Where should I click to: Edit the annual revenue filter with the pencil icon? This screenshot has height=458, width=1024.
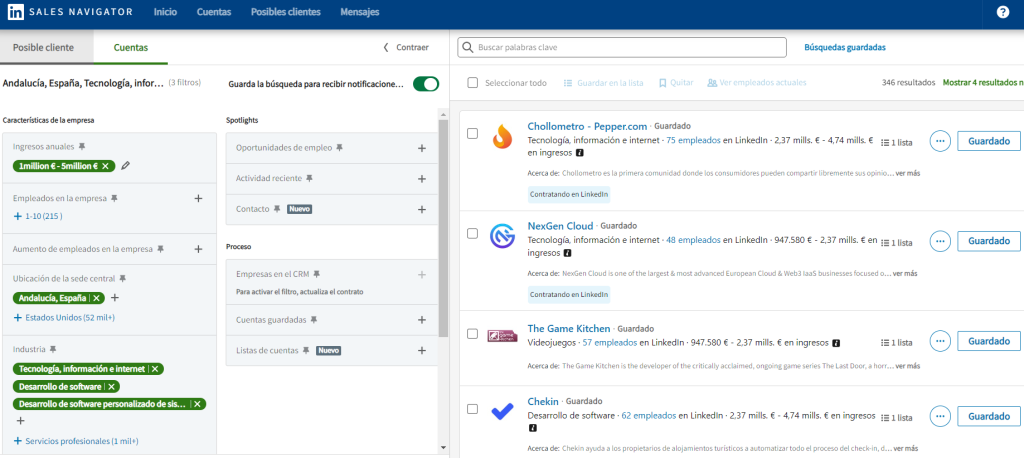point(125,166)
